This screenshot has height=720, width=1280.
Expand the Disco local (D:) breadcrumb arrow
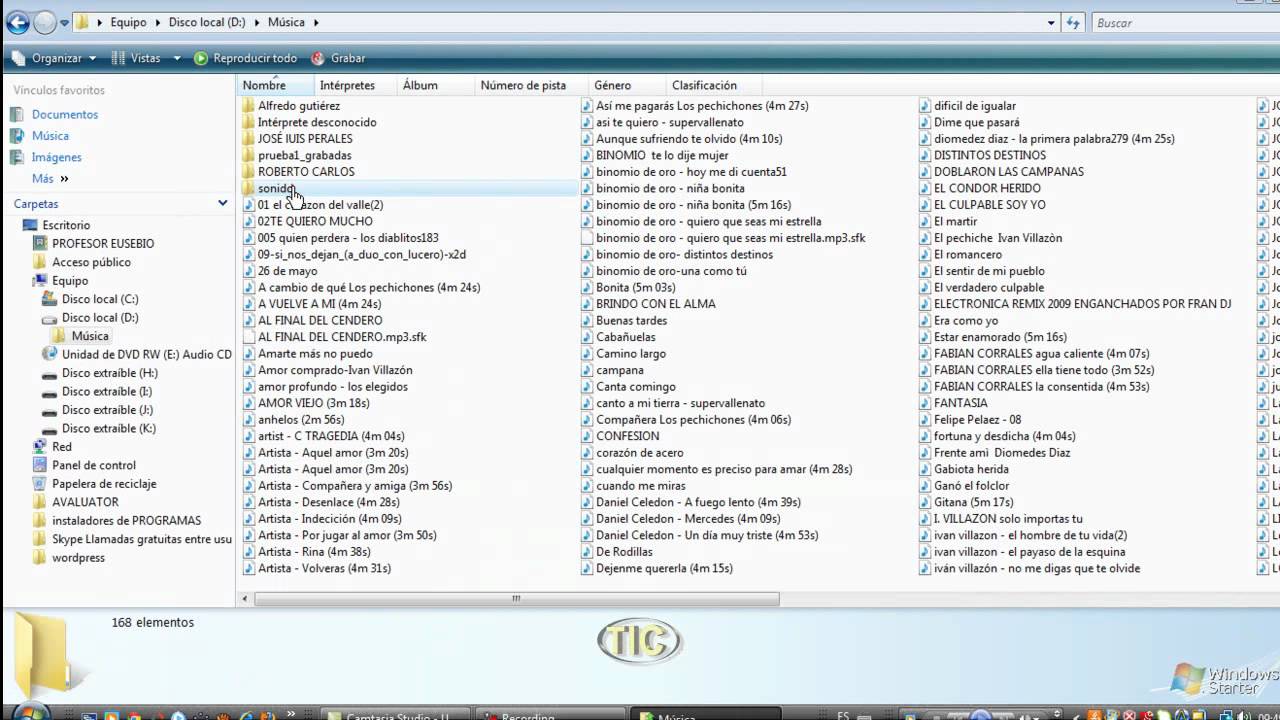point(256,22)
